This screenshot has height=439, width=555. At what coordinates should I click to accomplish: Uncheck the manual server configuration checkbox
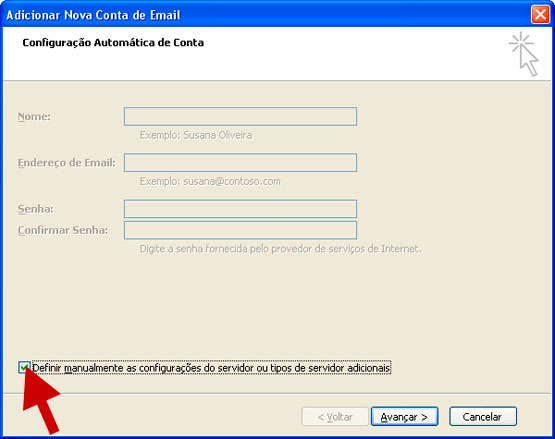pyautogui.click(x=24, y=368)
